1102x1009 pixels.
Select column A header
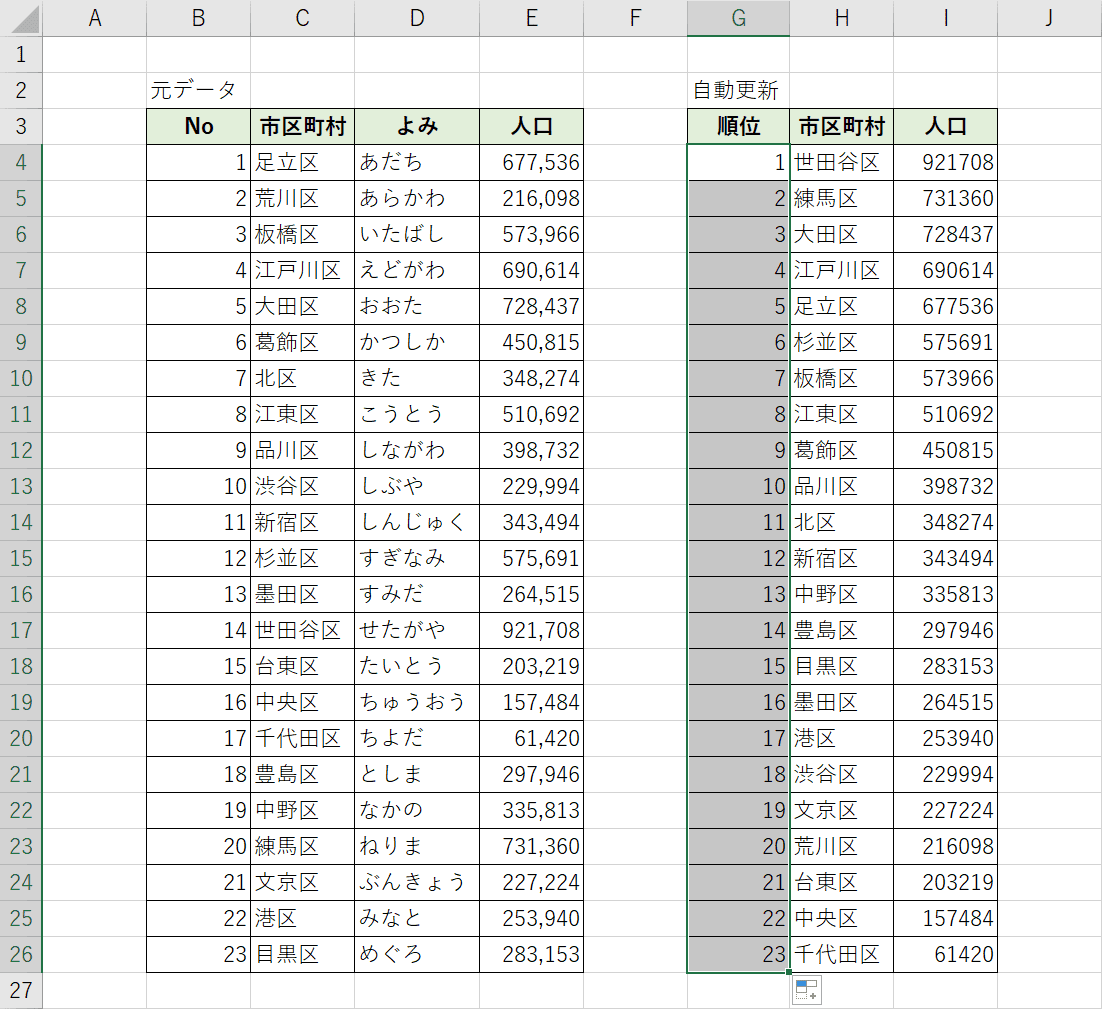94,18
